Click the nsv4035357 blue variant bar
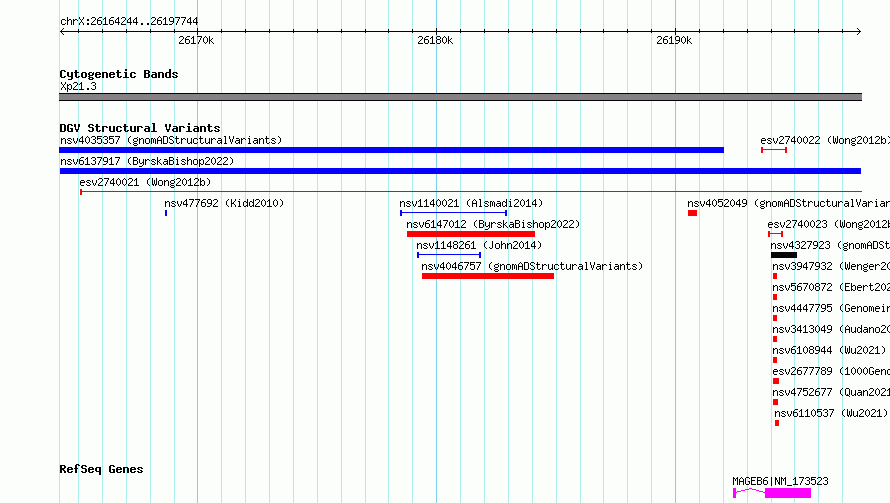 pyautogui.click(x=392, y=150)
